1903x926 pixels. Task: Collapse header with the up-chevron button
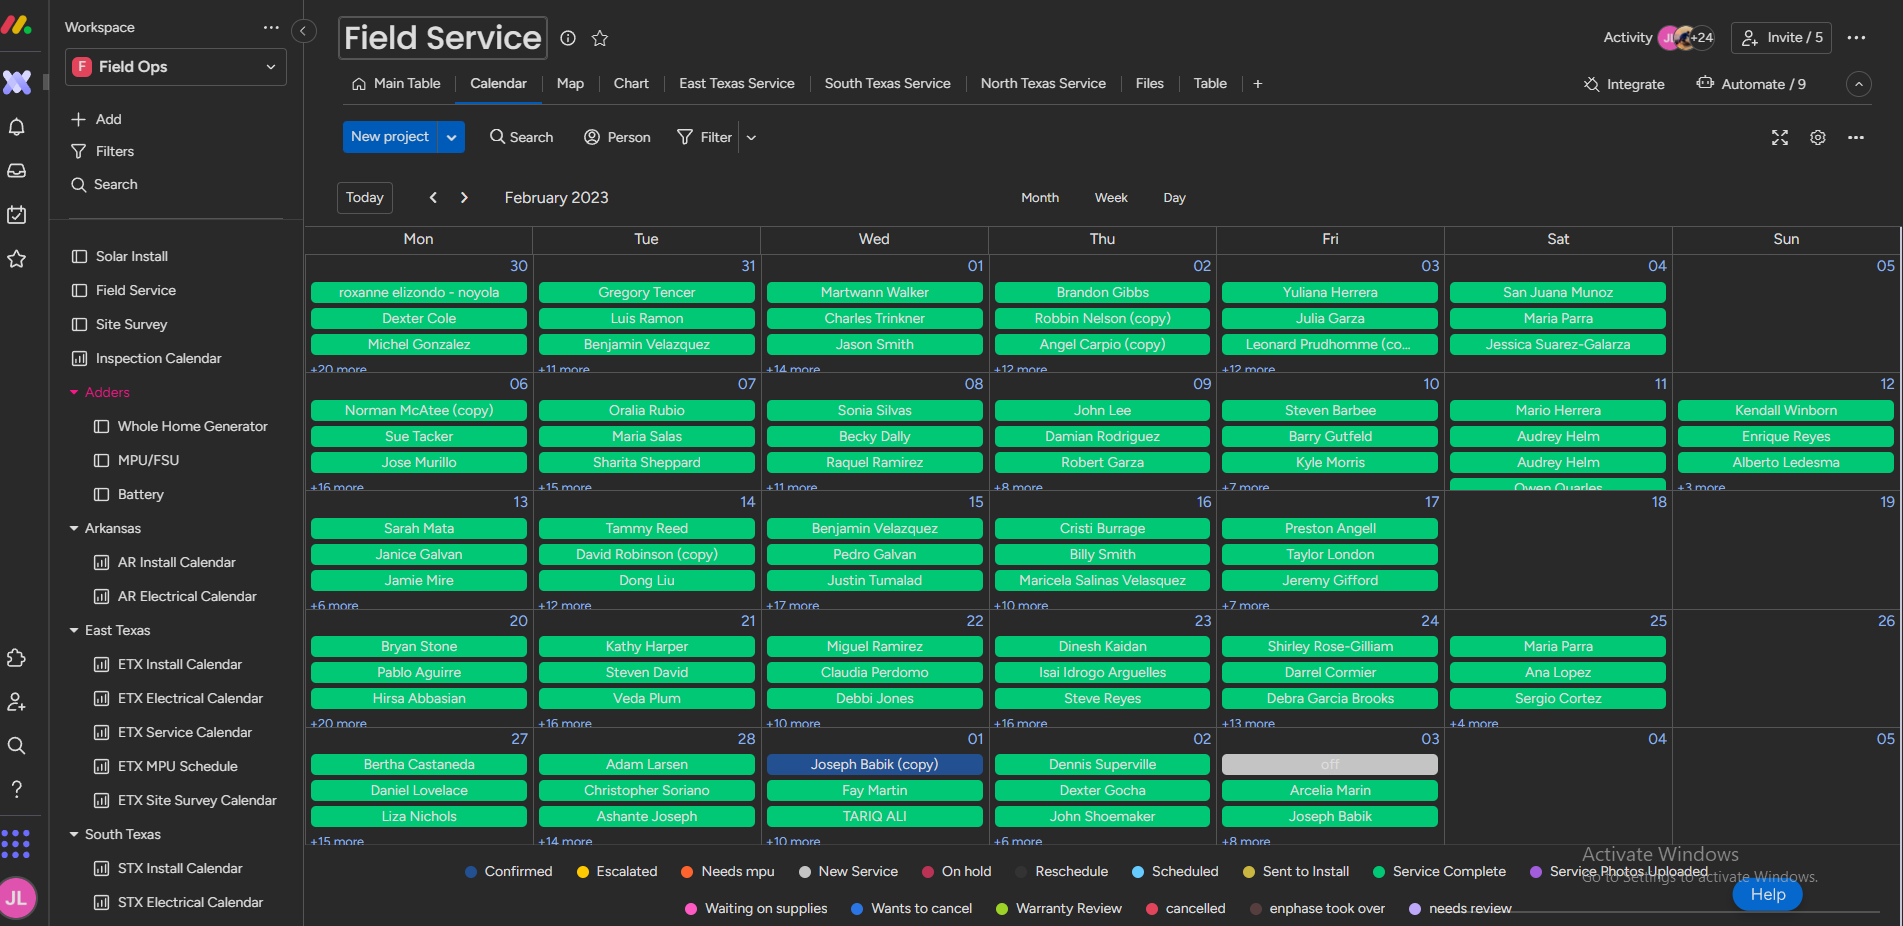point(1859,84)
